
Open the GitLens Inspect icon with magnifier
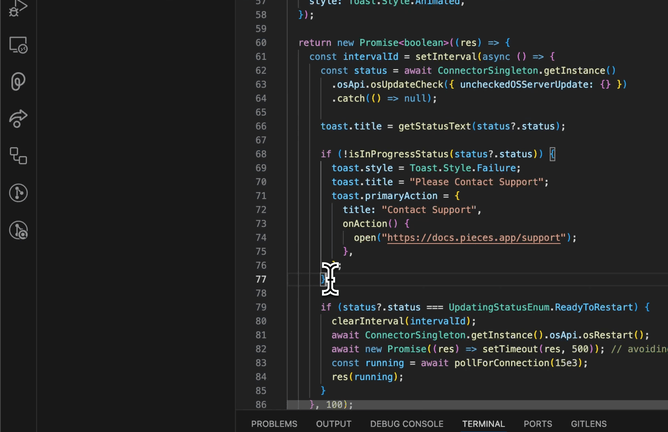18,230
